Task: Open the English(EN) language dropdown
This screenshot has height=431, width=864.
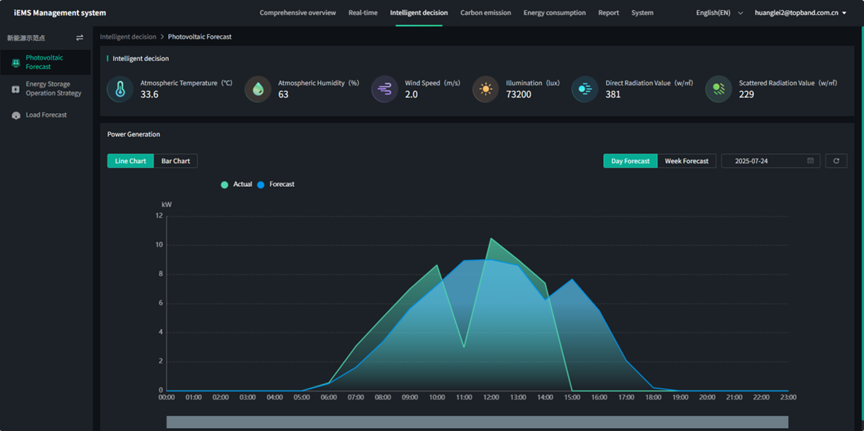Action: coord(719,13)
